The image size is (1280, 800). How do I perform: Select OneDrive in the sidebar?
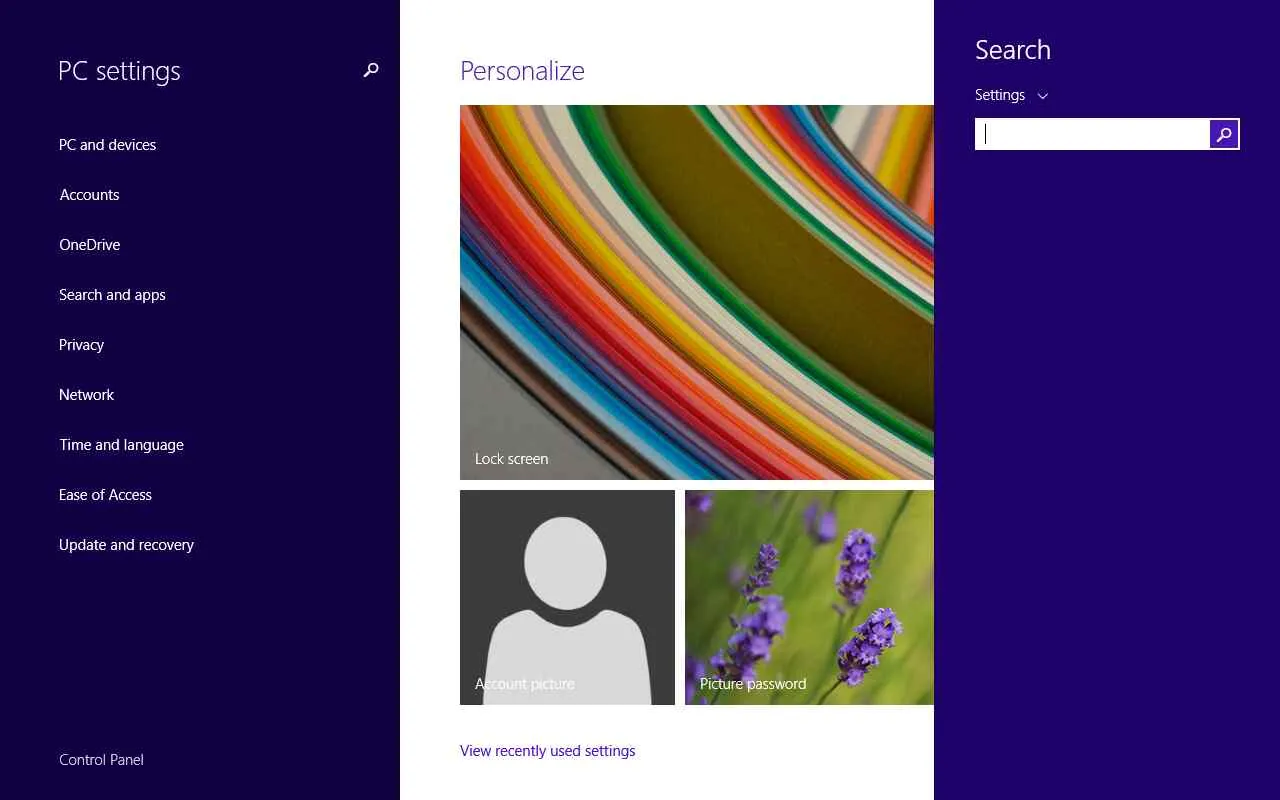(89, 245)
